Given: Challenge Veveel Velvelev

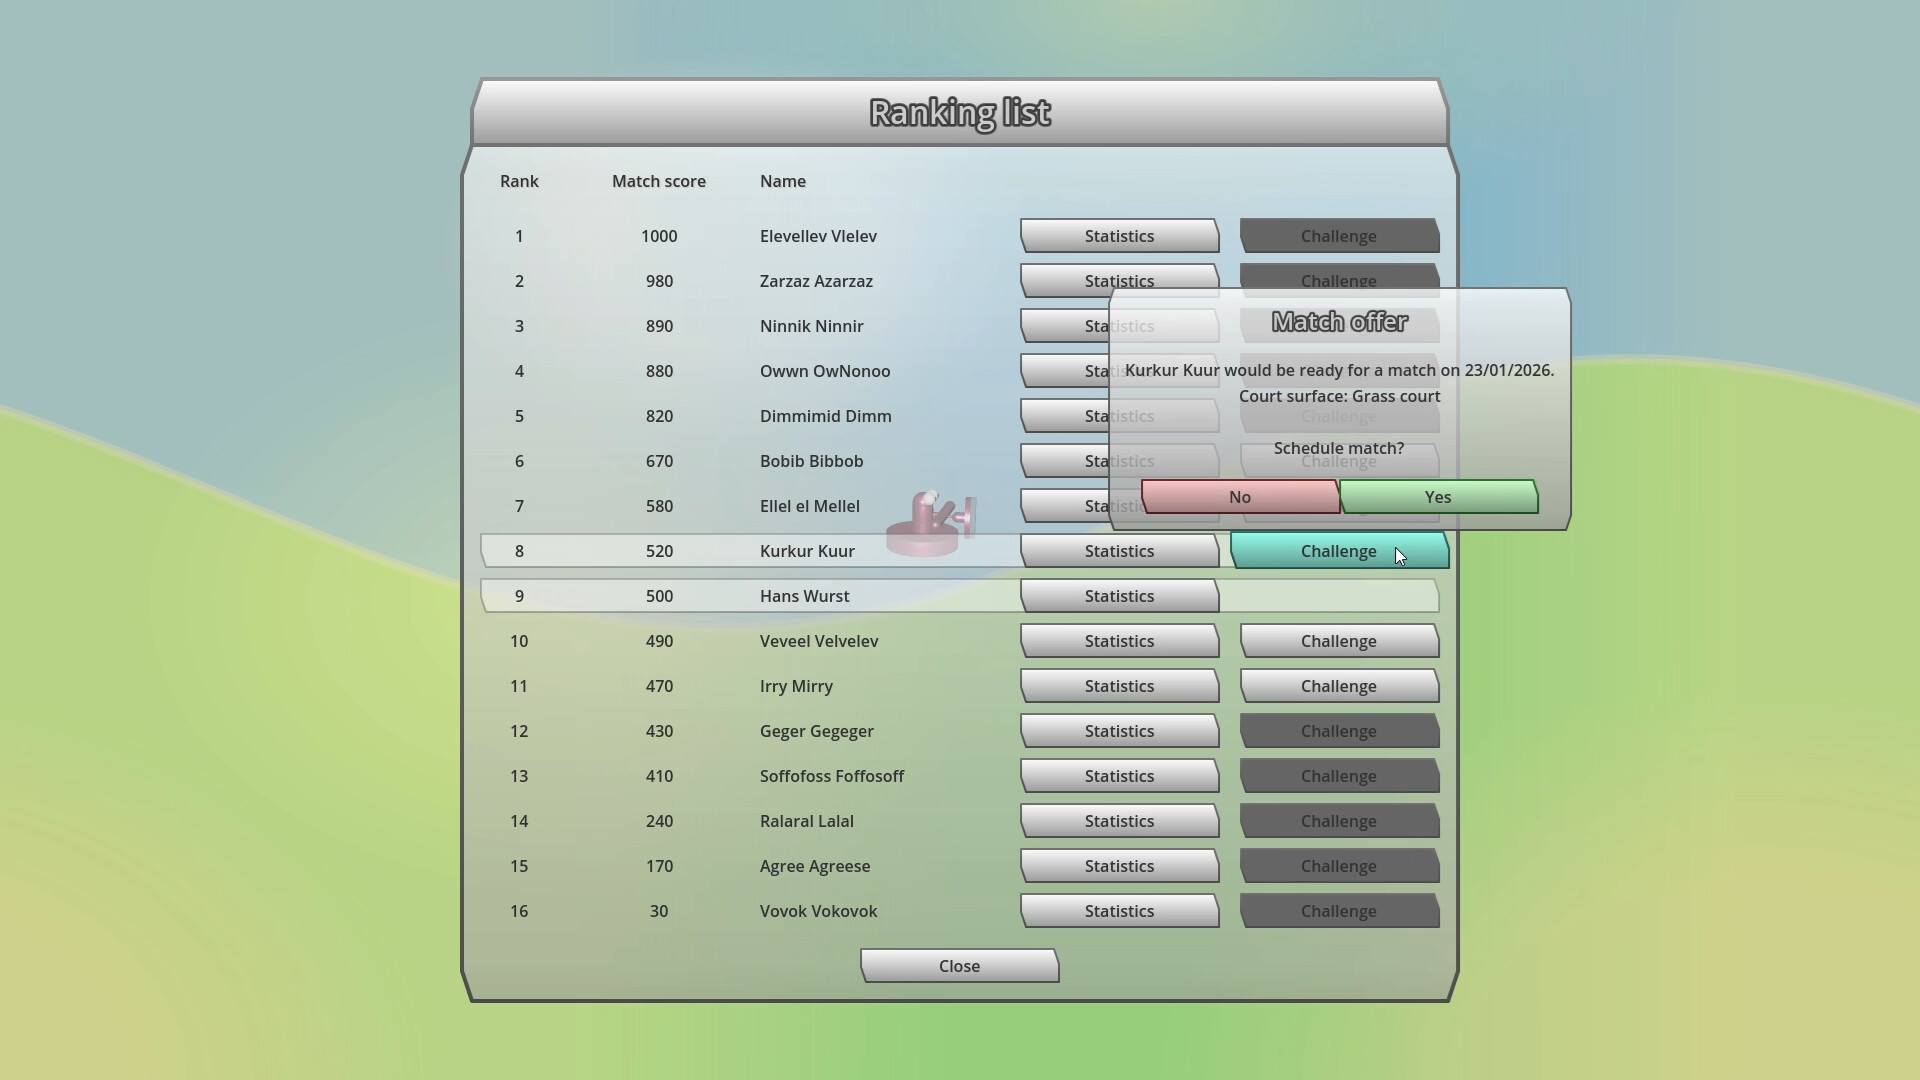Looking at the screenshot, I should [1338, 641].
